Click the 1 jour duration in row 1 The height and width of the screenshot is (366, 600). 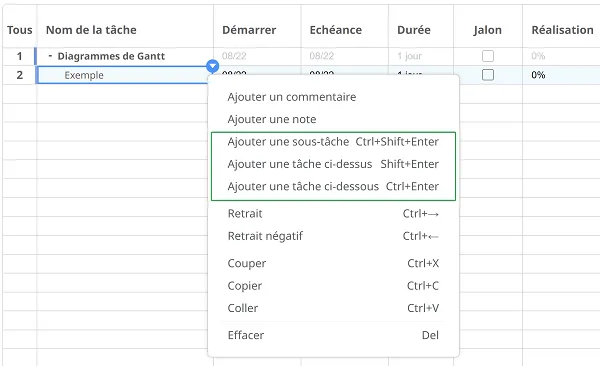tap(409, 56)
